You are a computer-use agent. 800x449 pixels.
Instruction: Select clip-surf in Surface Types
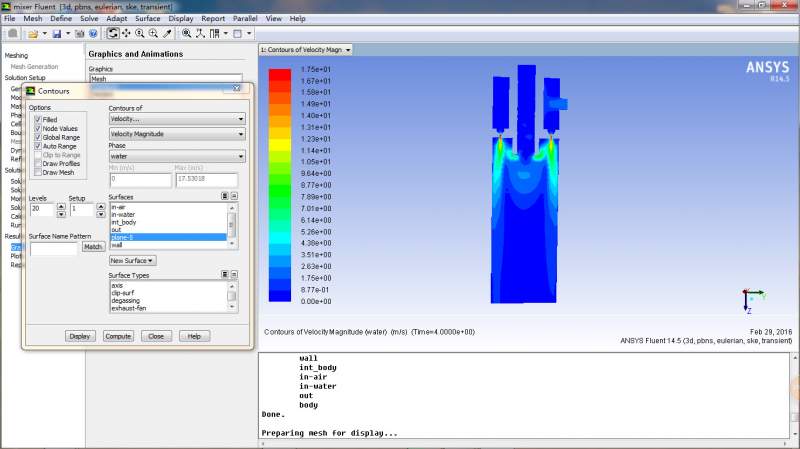coord(168,293)
